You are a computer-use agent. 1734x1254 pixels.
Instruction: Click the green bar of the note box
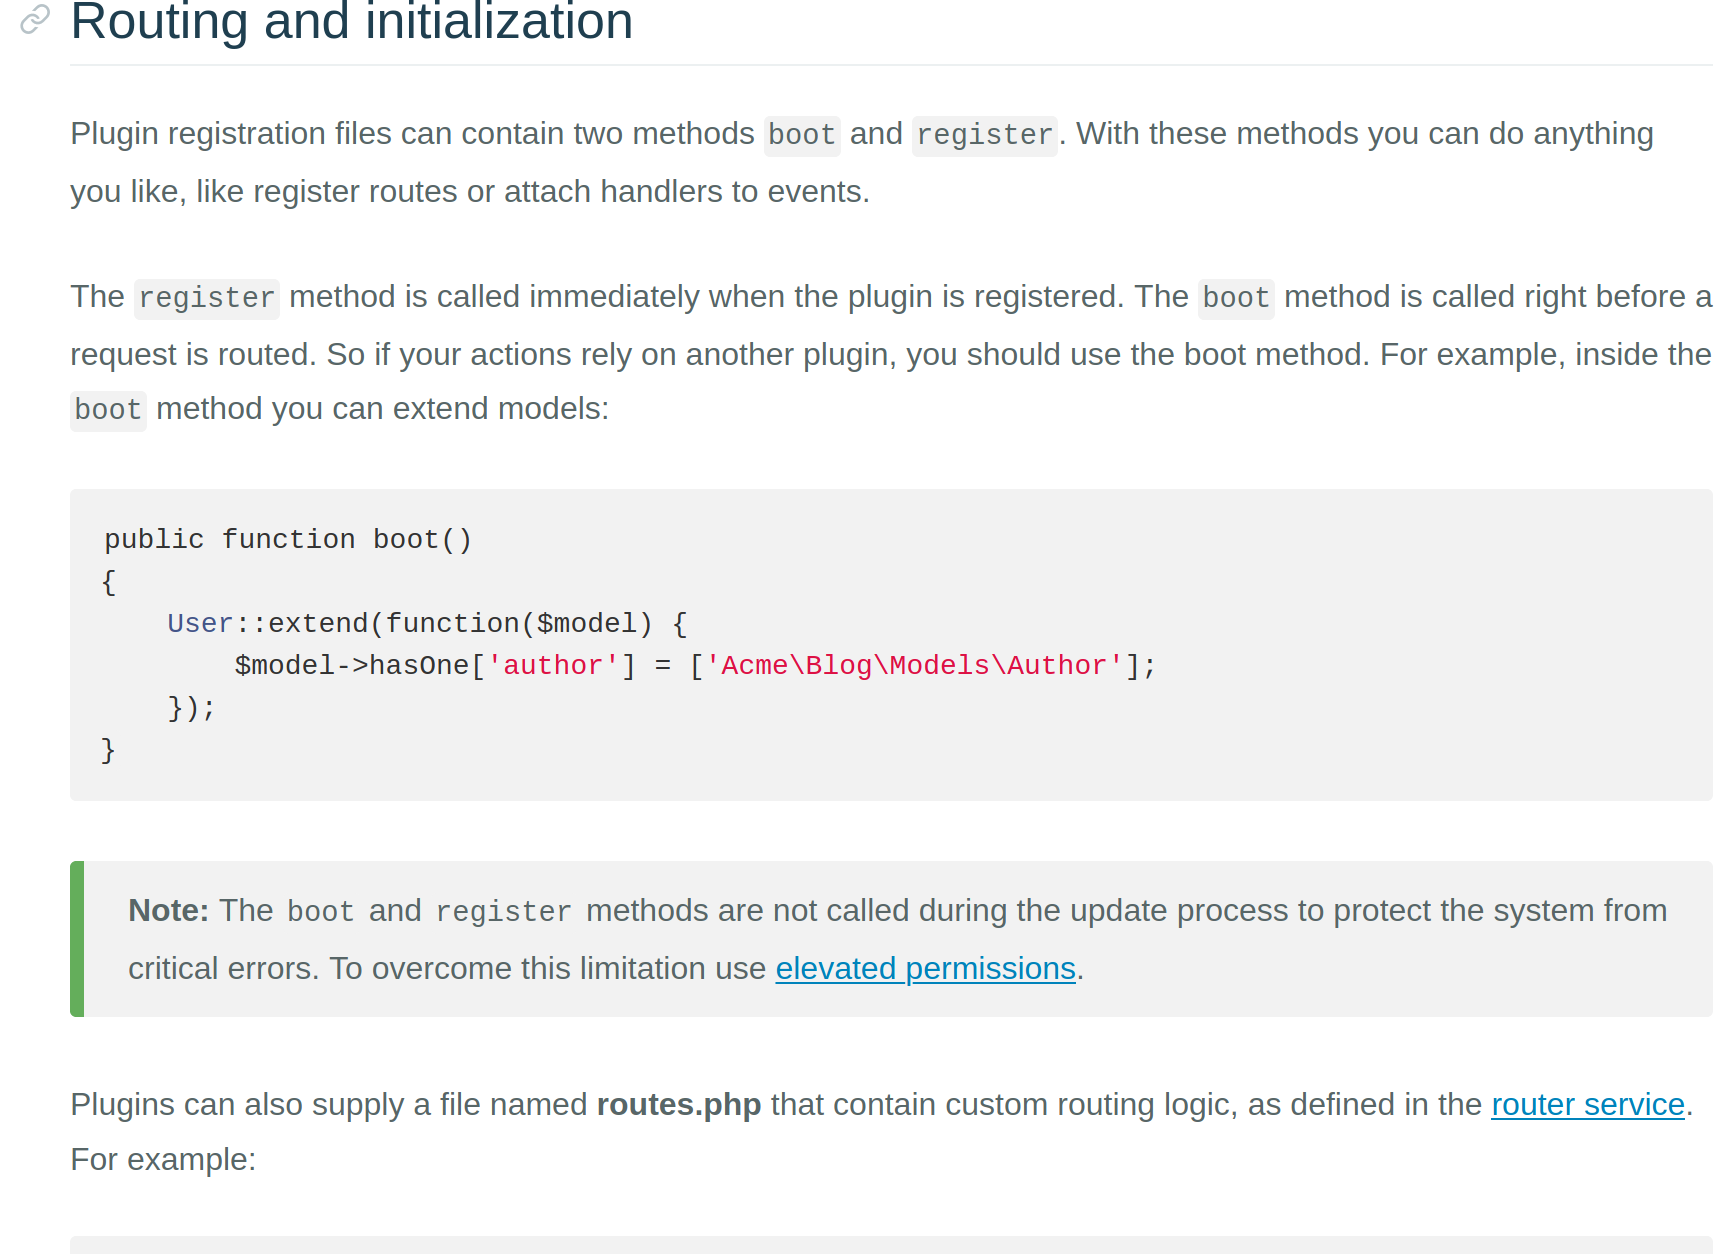pyautogui.click(x=77, y=939)
